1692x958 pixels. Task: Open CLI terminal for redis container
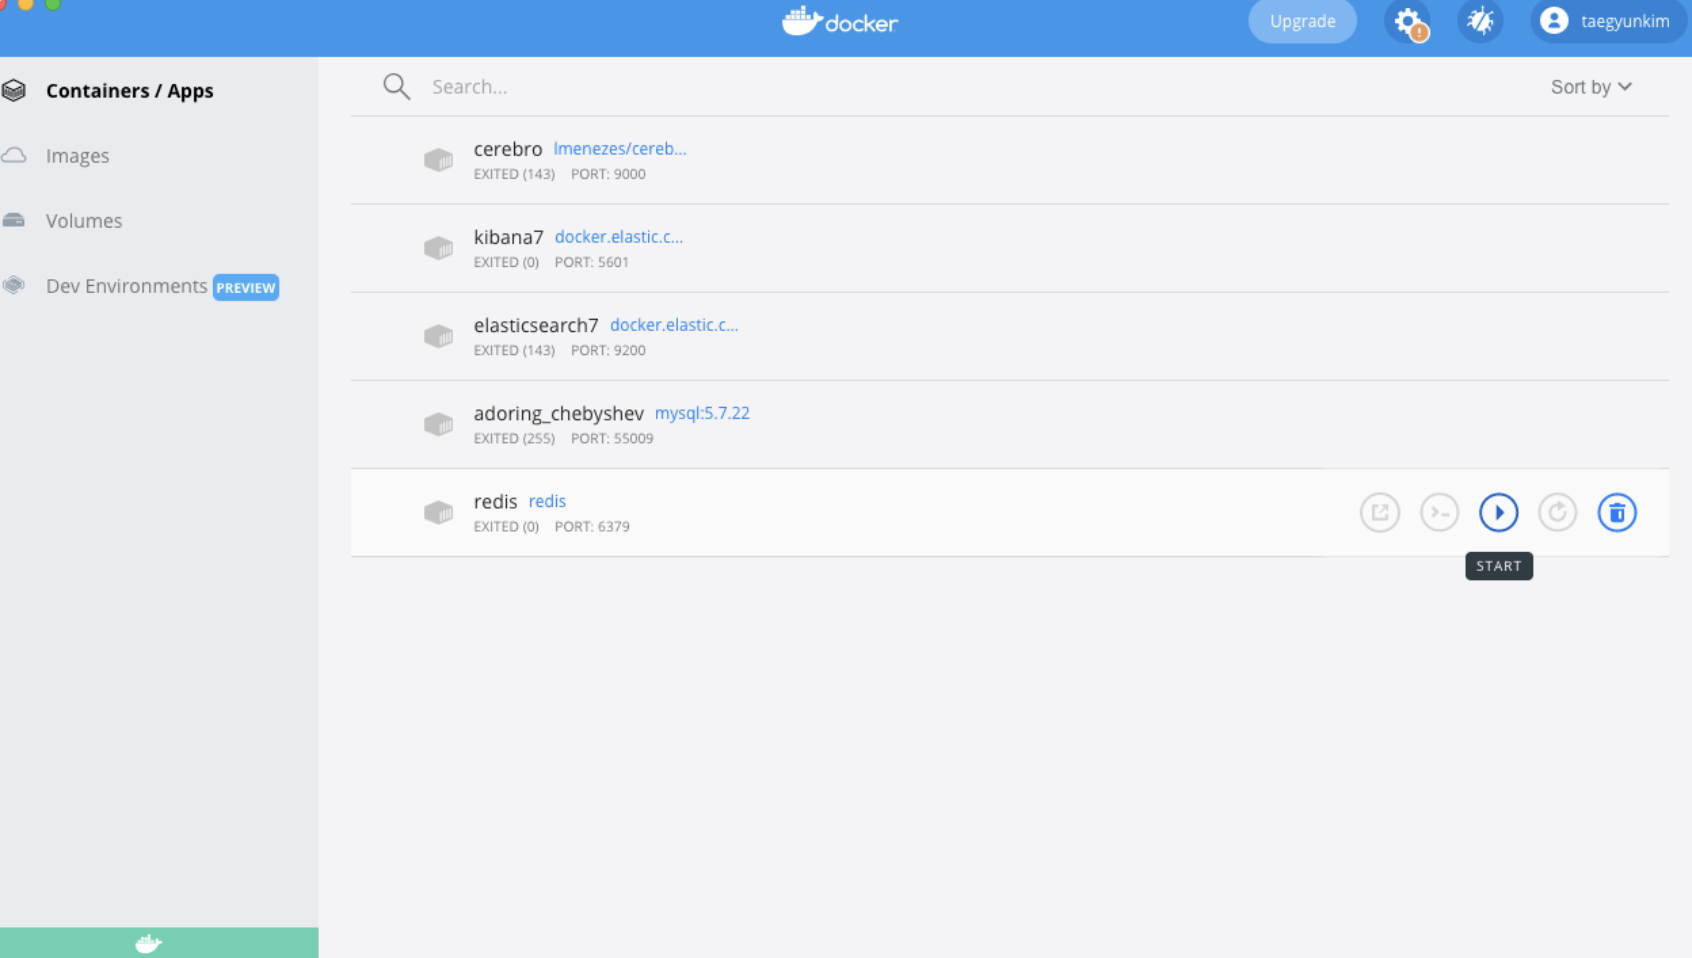pyautogui.click(x=1439, y=512)
